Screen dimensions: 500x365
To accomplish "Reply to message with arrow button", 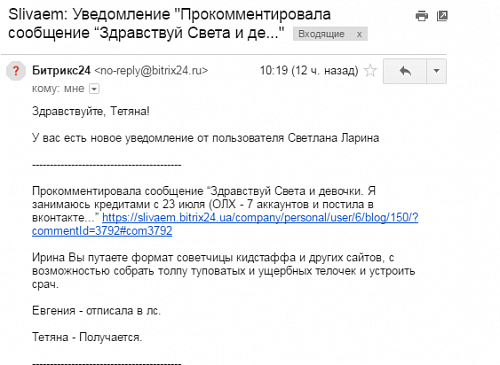I will click(405, 71).
